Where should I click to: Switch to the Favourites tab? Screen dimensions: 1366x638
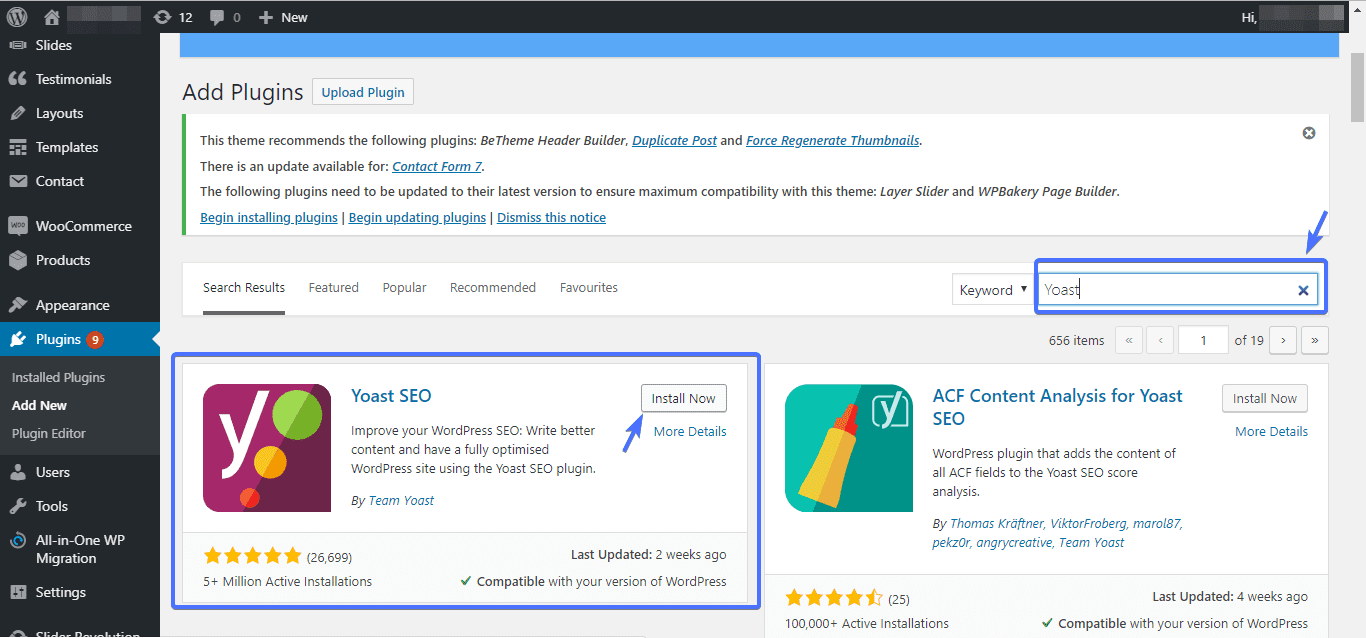point(589,288)
